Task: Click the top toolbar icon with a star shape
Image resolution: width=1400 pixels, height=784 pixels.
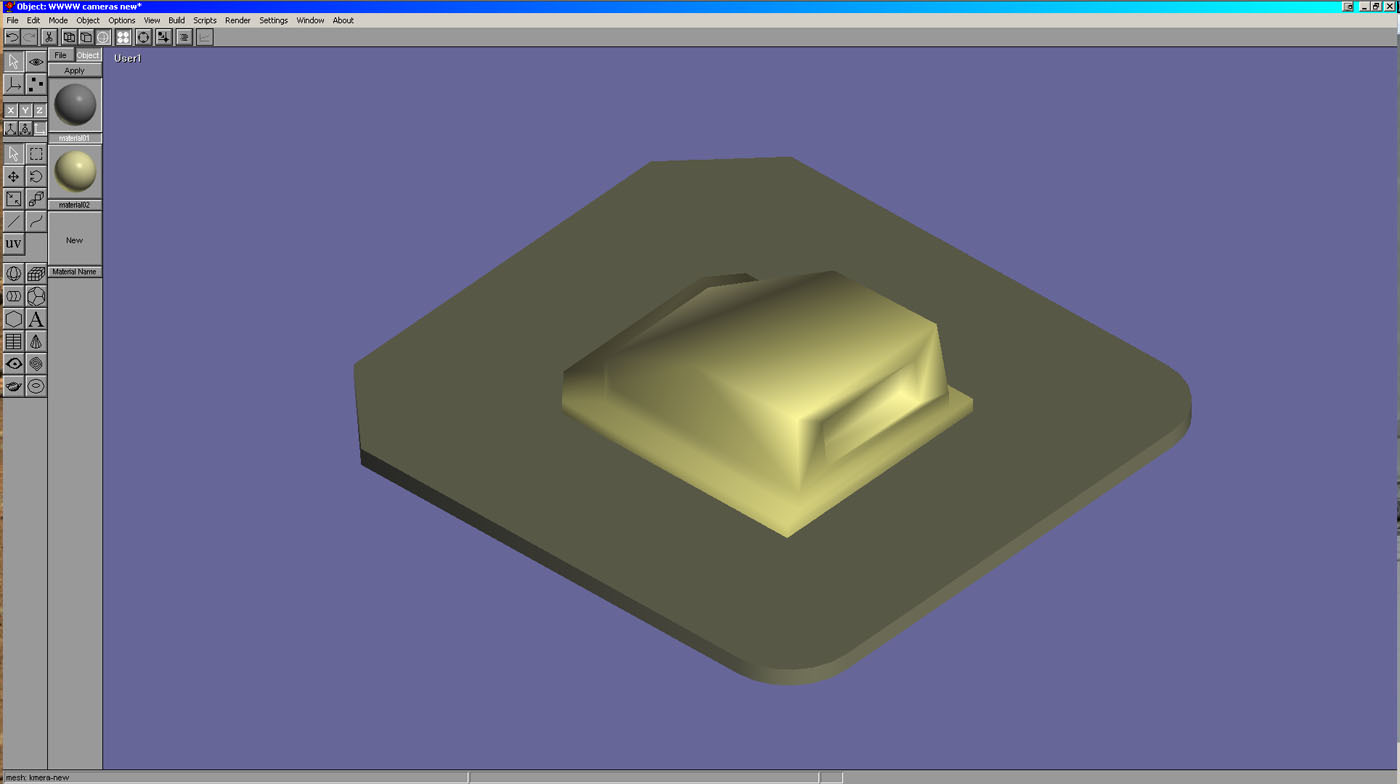Action: click(164, 37)
